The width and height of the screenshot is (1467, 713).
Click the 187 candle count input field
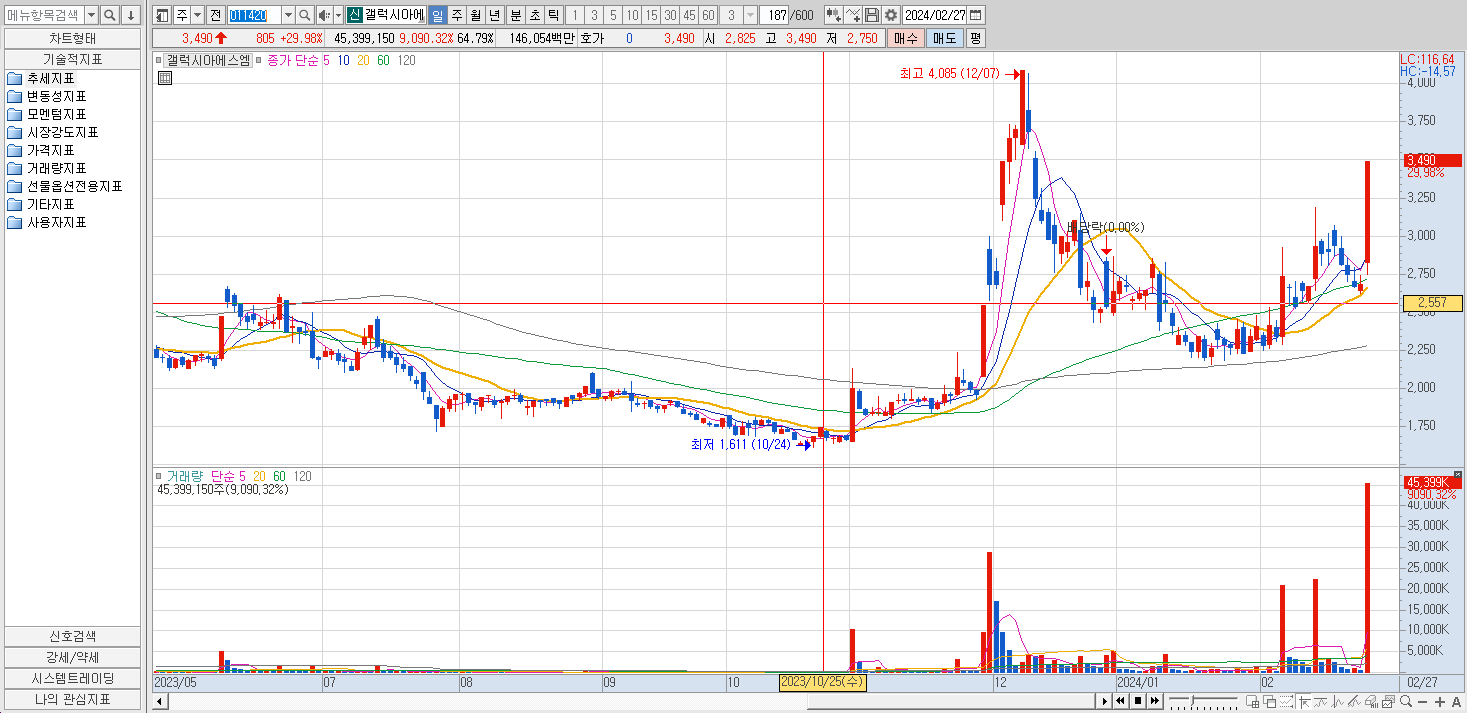[775, 15]
